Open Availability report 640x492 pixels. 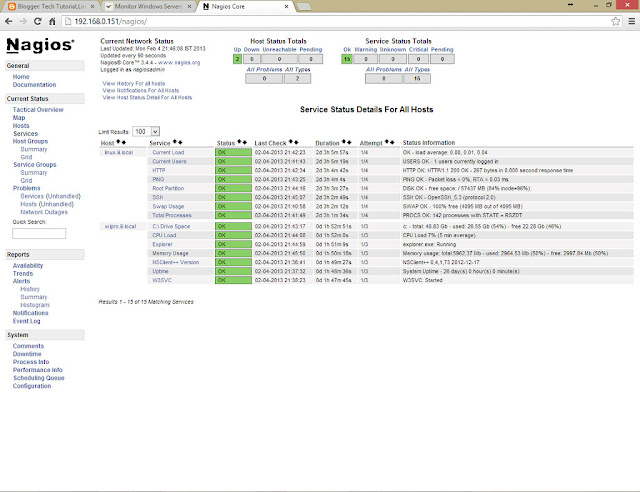pos(28,265)
